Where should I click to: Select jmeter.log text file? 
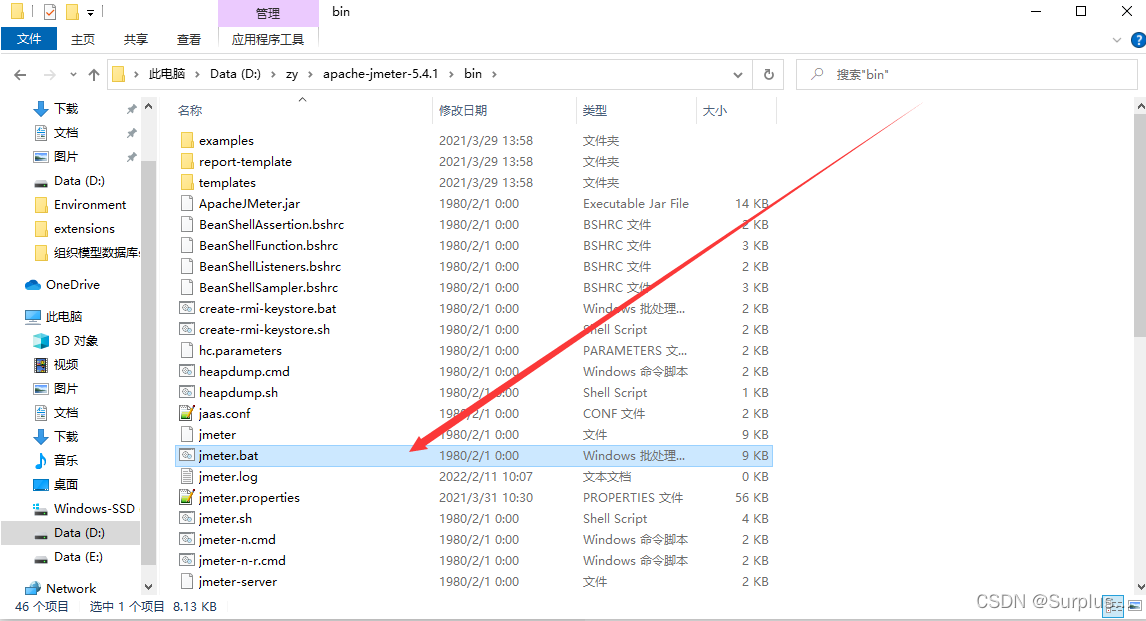(x=228, y=477)
